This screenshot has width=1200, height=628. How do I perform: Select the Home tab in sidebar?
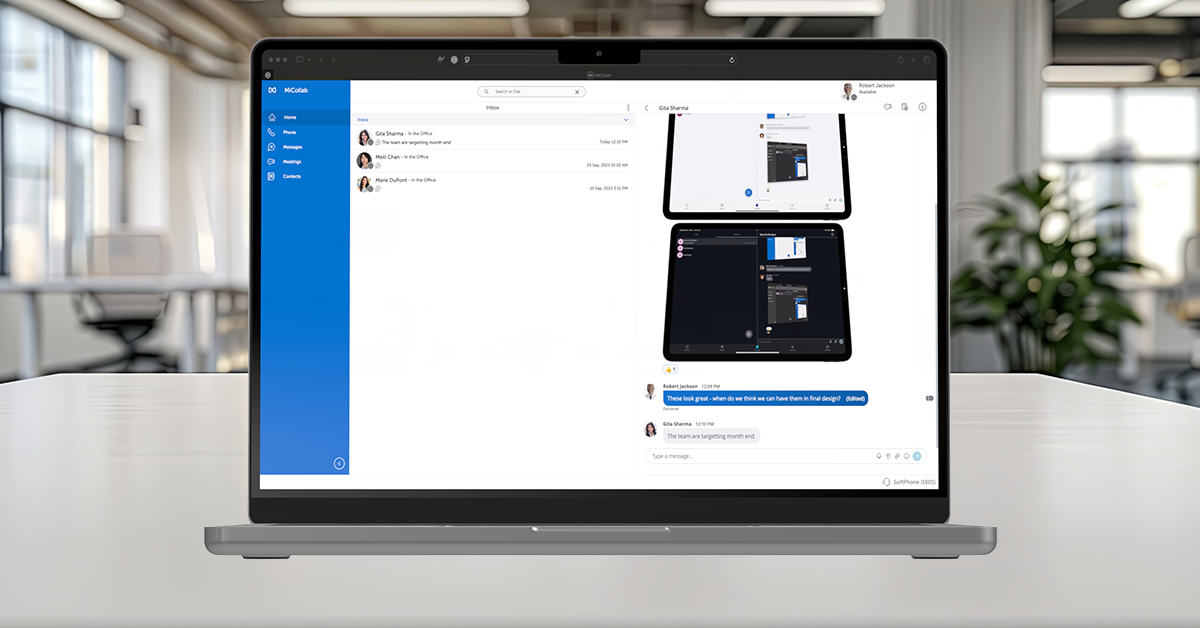coord(289,117)
